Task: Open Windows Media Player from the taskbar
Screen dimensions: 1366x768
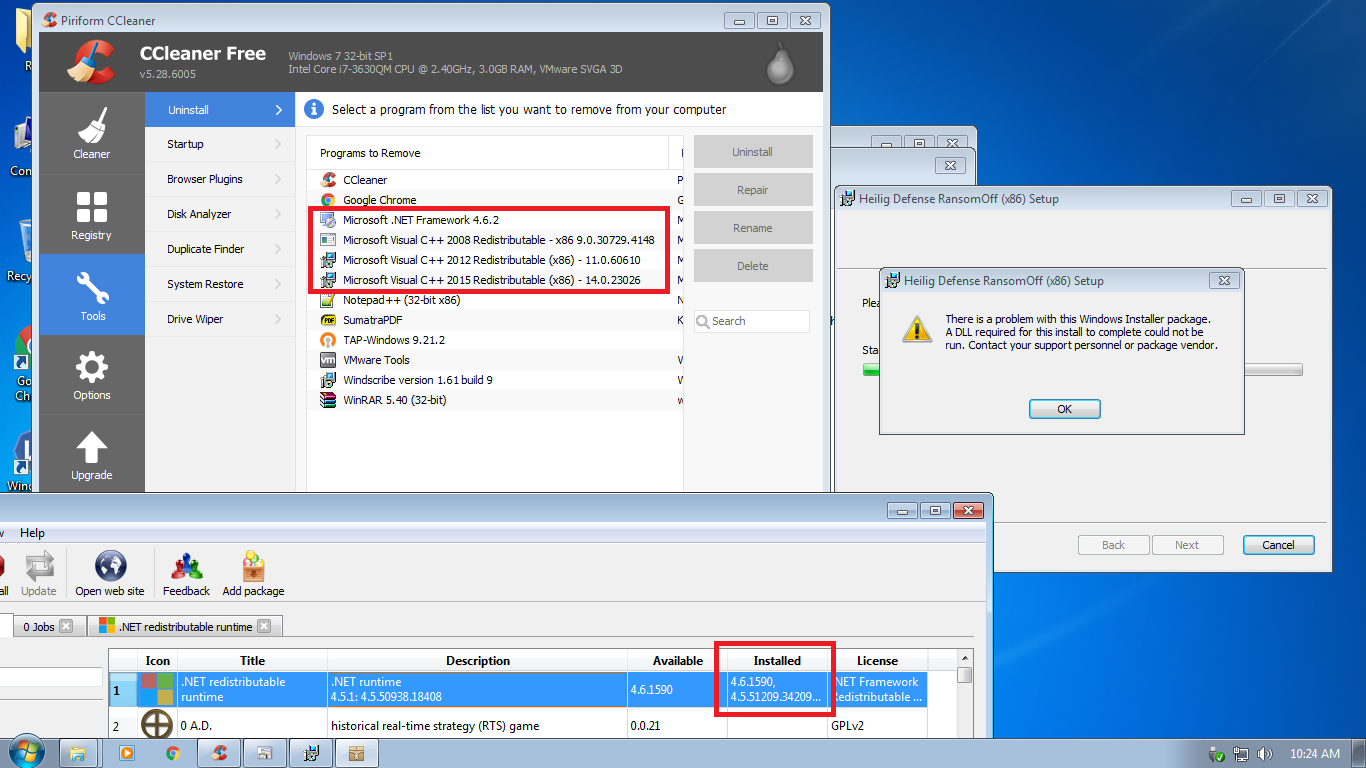Action: tap(126, 753)
